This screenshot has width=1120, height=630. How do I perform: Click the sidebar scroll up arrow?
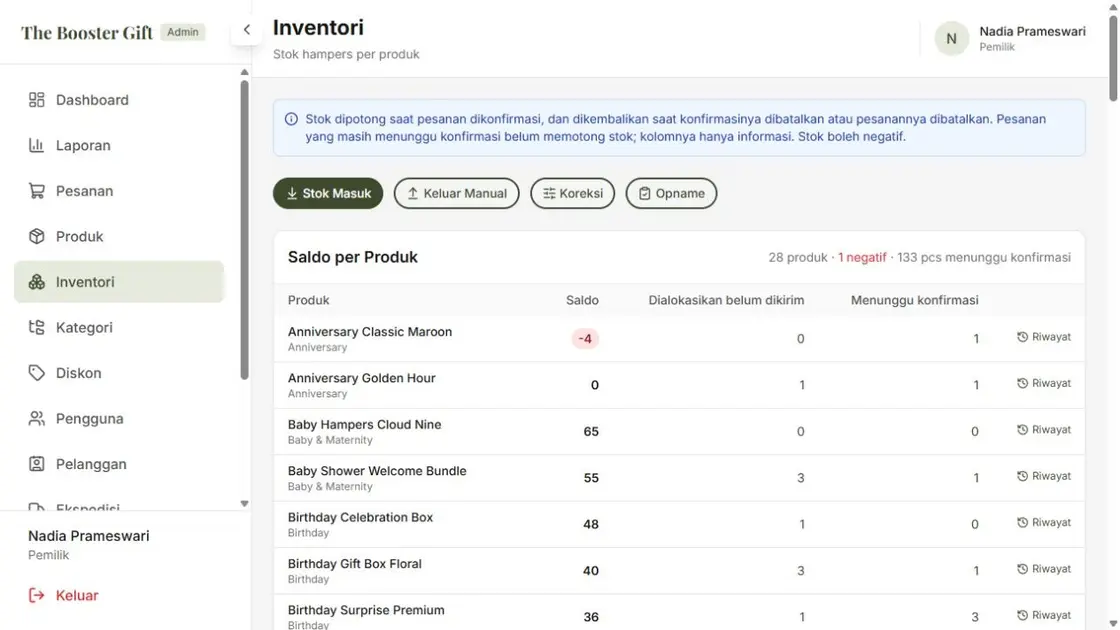pyautogui.click(x=244, y=72)
